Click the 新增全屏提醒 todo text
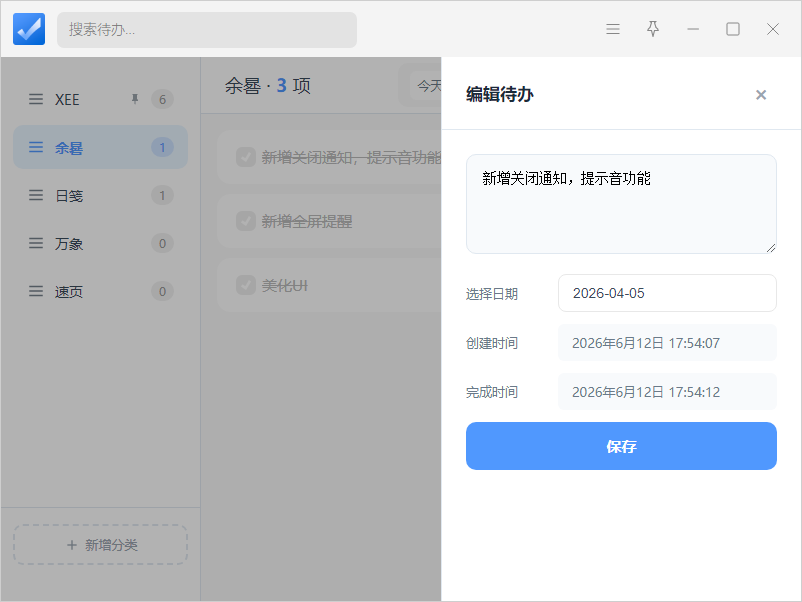Screen dimensions: 802x602 coord(307,221)
